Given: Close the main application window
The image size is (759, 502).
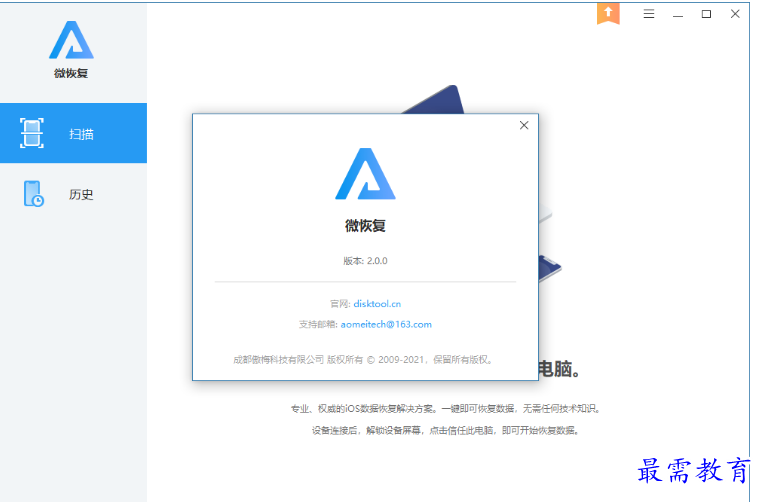Looking at the screenshot, I should point(735,14).
